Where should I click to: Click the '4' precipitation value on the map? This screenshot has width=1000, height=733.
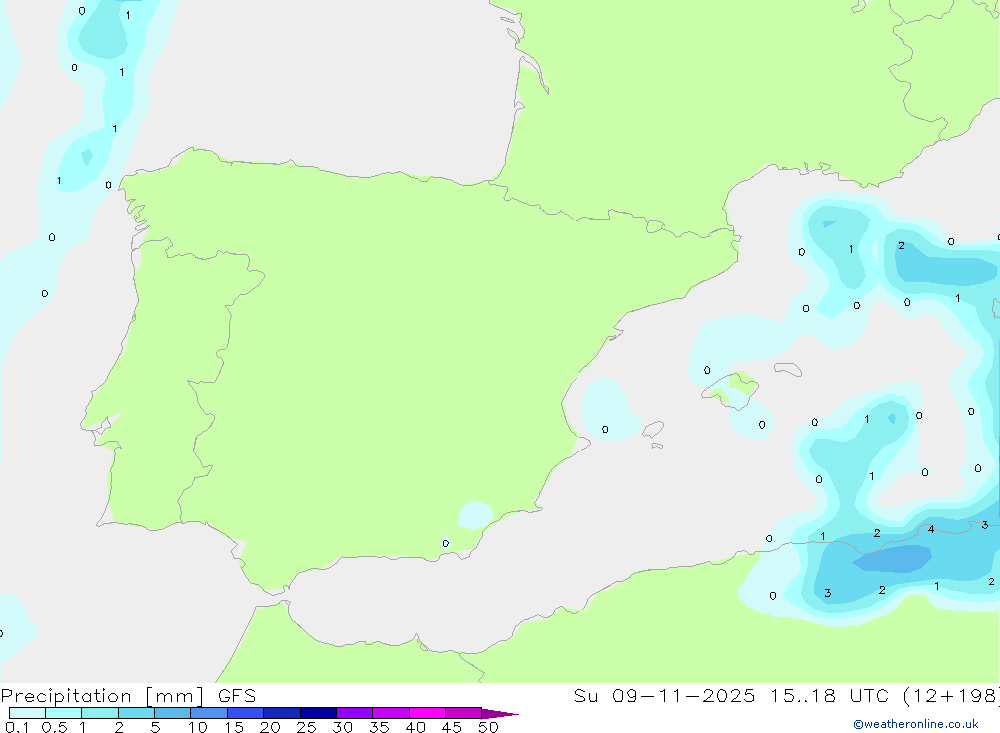pyautogui.click(x=931, y=529)
